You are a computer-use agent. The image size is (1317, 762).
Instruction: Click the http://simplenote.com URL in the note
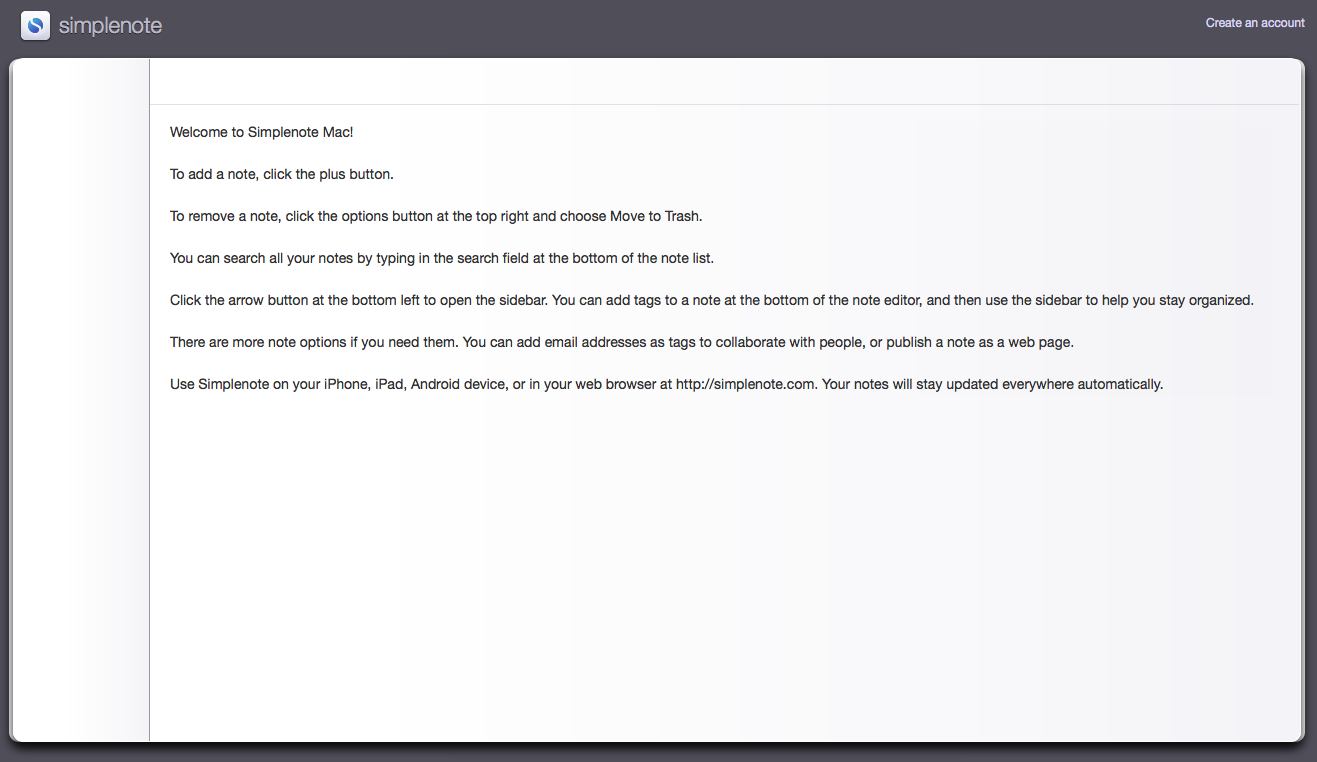pos(746,384)
